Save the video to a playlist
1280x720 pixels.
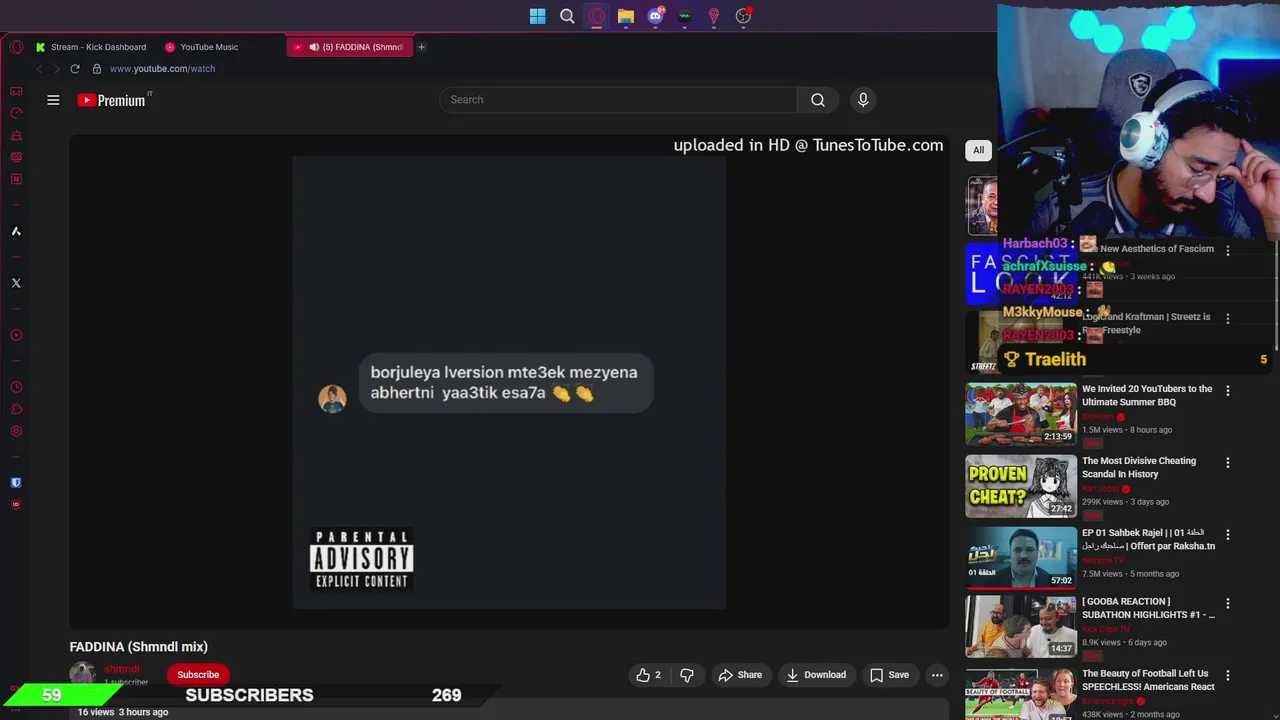point(890,675)
